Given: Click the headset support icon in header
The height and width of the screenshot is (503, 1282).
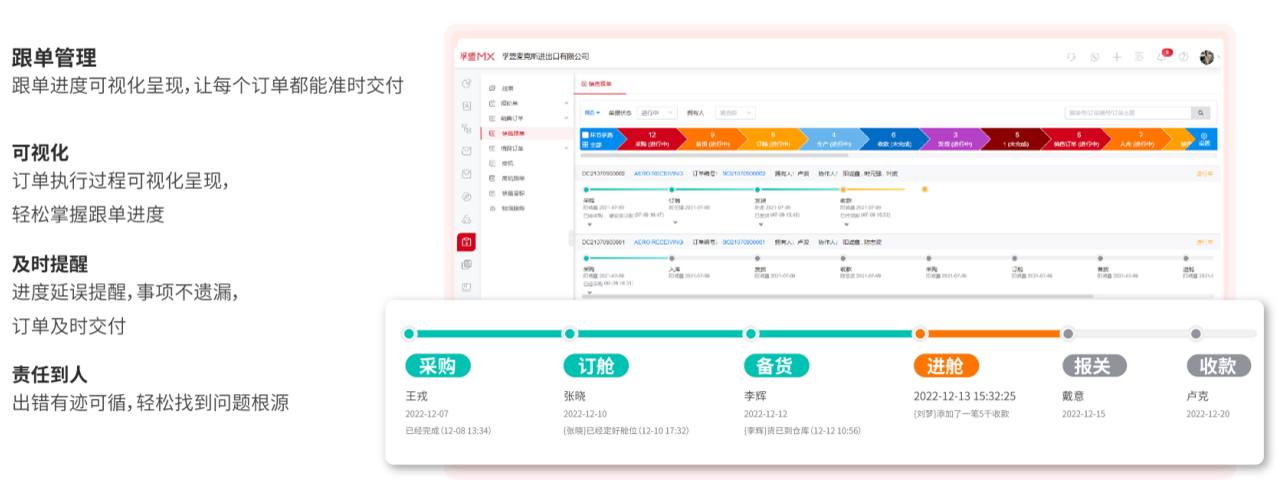Looking at the screenshot, I should (x=1072, y=57).
